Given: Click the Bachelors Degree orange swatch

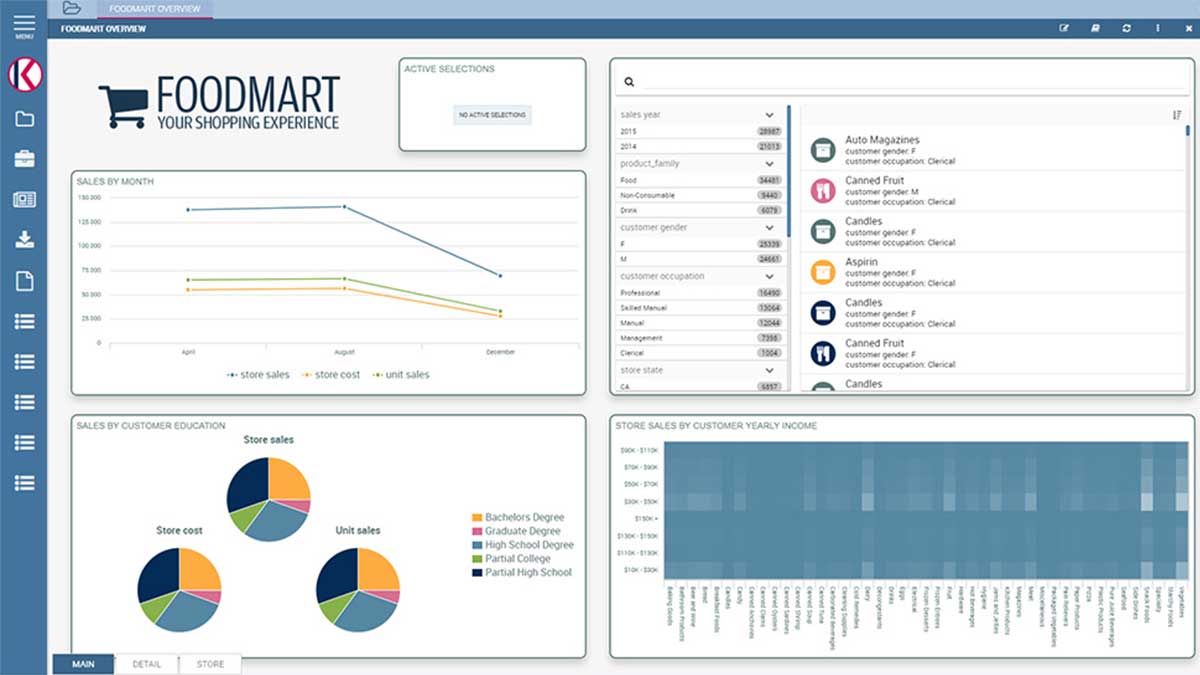Looking at the screenshot, I should [x=477, y=517].
